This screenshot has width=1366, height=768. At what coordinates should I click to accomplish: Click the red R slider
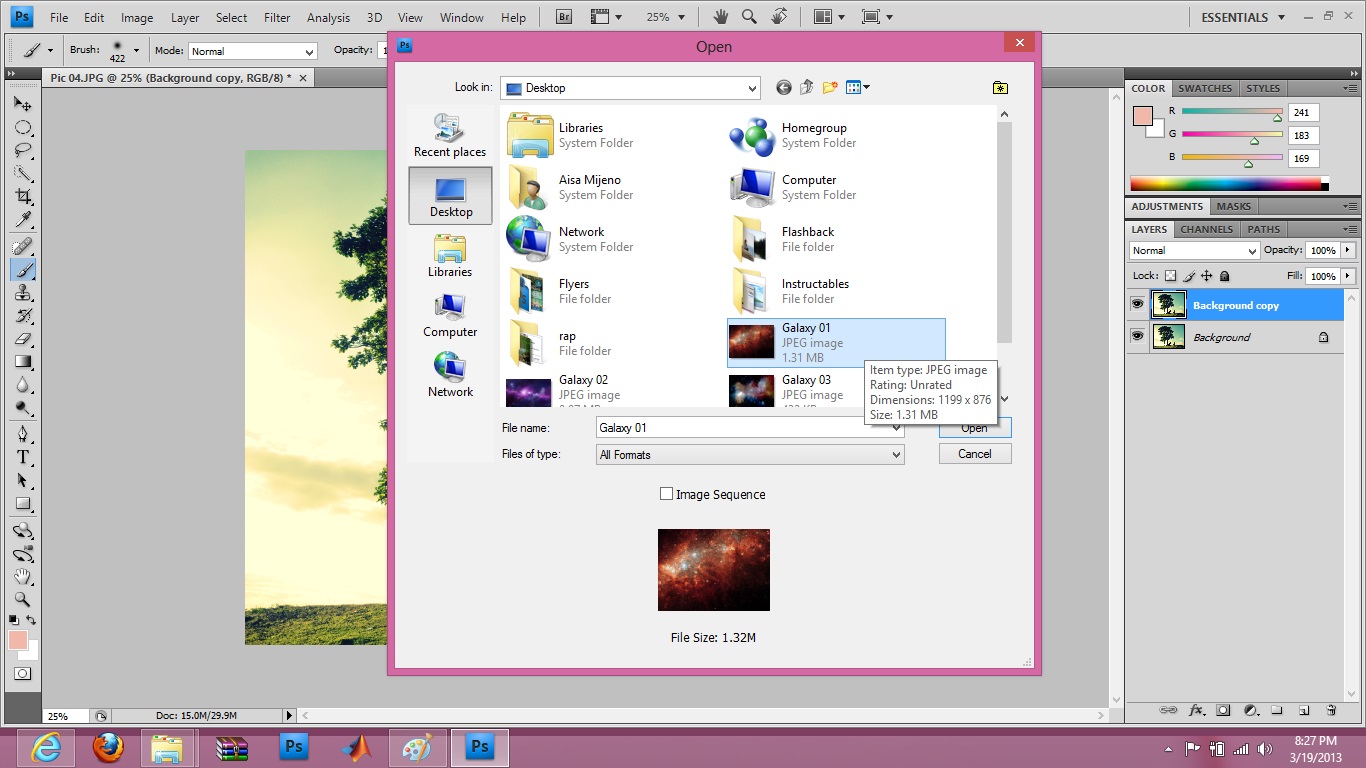click(x=1232, y=112)
